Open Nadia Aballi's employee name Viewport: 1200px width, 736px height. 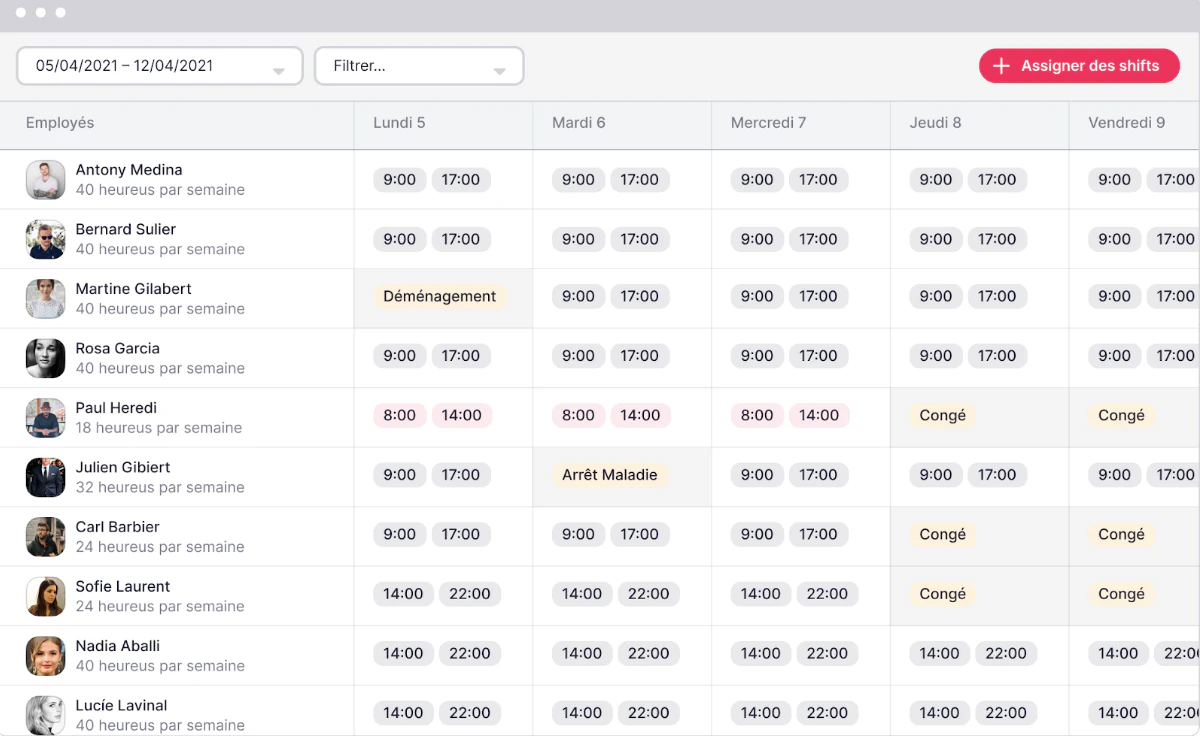point(118,646)
